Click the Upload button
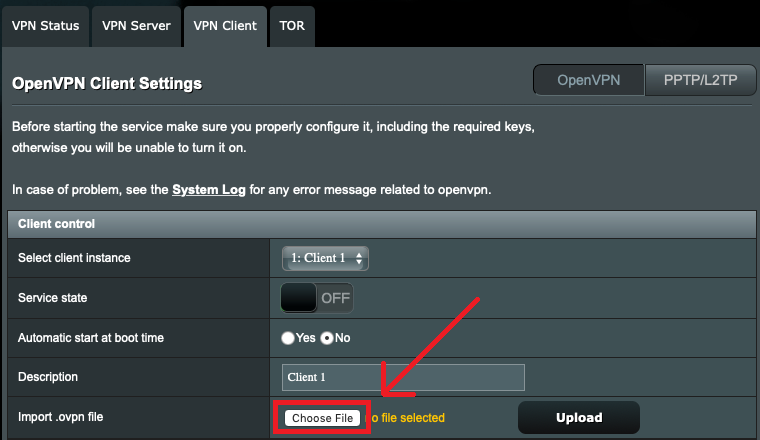 (x=578, y=417)
